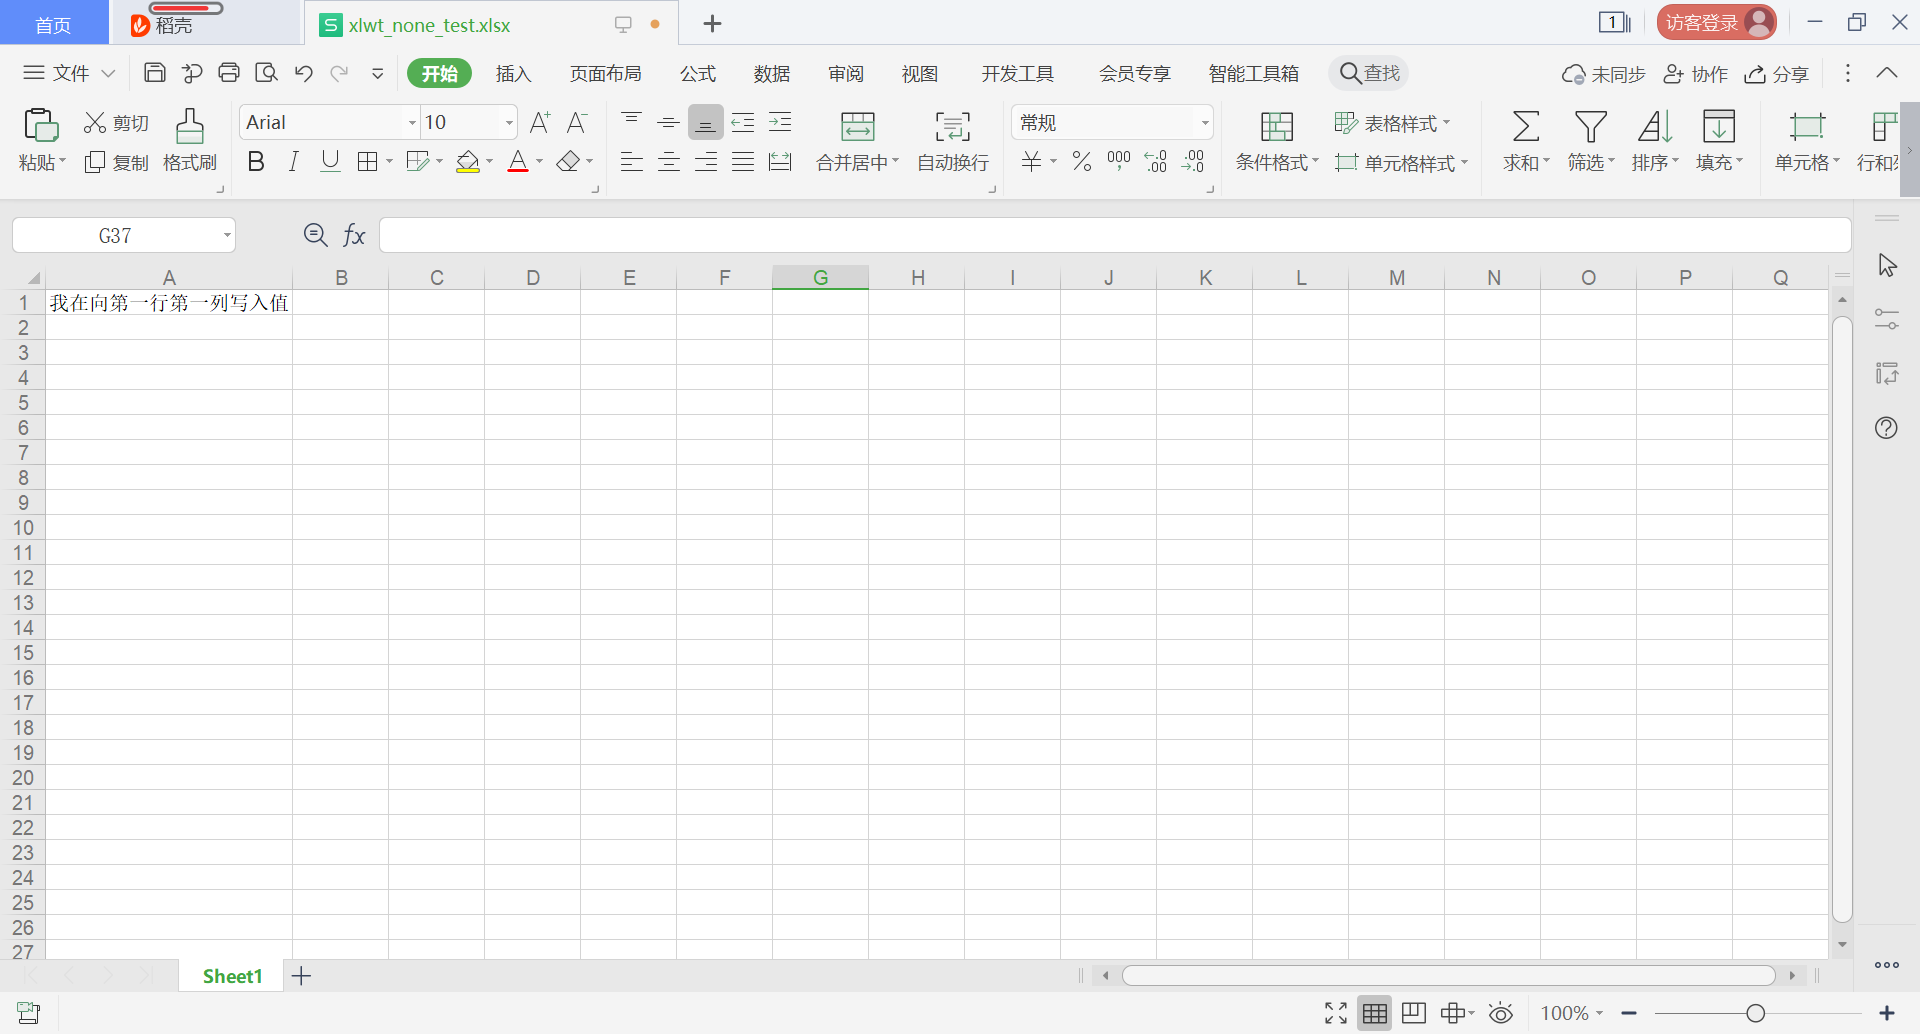Image resolution: width=1920 pixels, height=1034 pixels.
Task: Apply the filter tool
Action: click(1589, 140)
